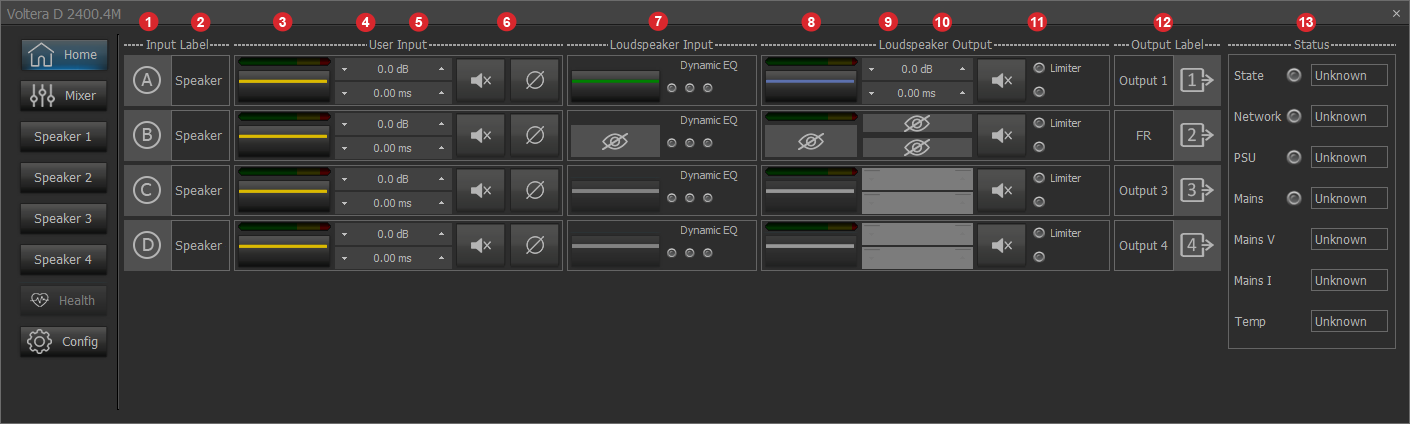Click the FR output label field

click(1143, 135)
